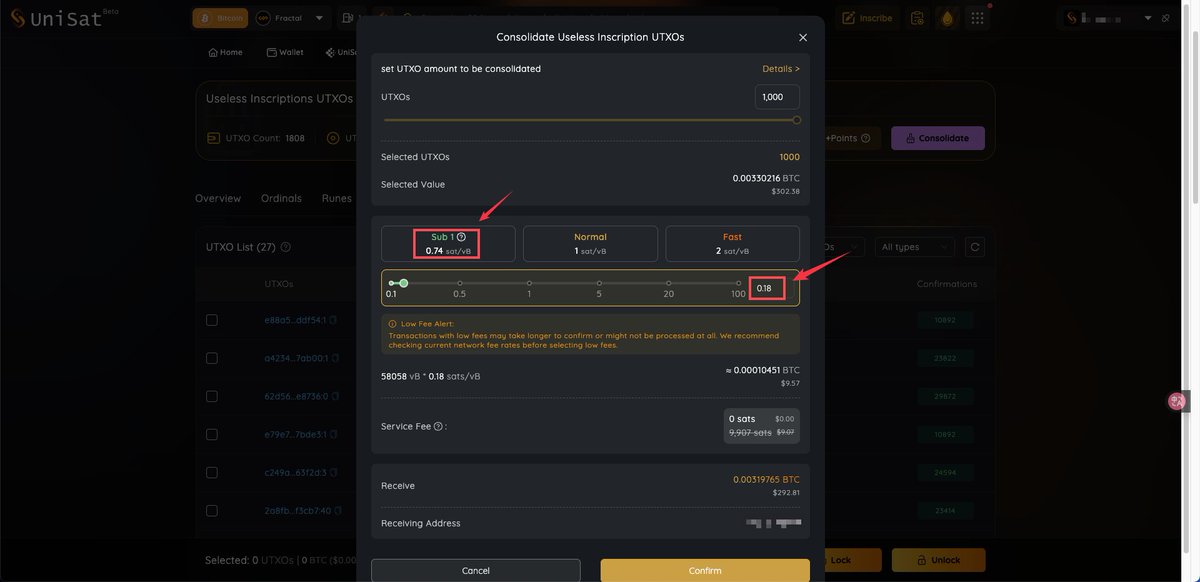The image size is (1200, 582).
Task: Go to Wallet in navigation bar
Action: 285,52
